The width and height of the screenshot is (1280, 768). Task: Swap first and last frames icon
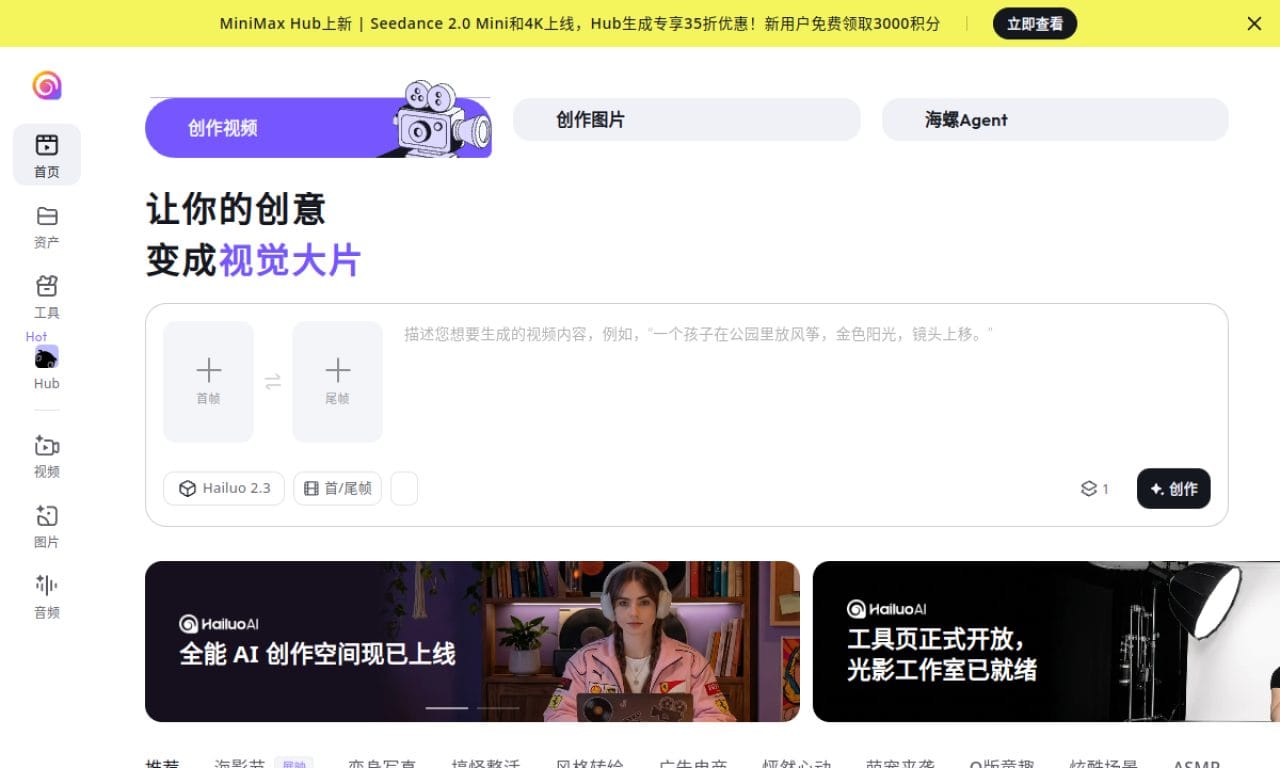pyautogui.click(x=273, y=381)
